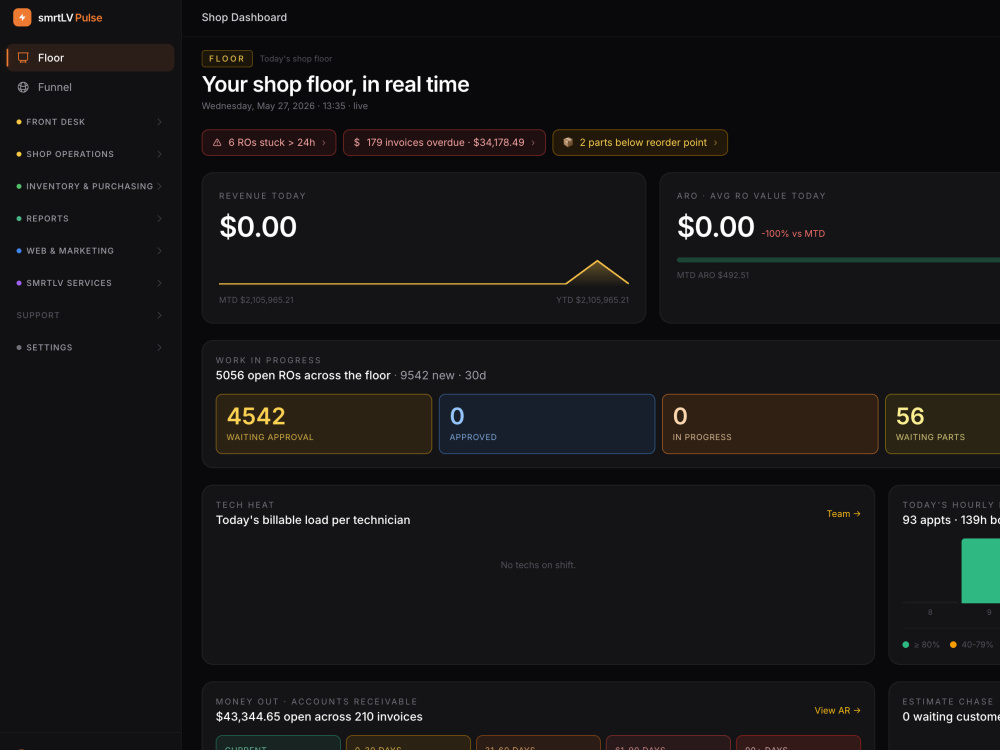Click the YTD $2,105,965.21 text
Image resolution: width=1000 pixels, height=750 pixels.
(x=592, y=300)
